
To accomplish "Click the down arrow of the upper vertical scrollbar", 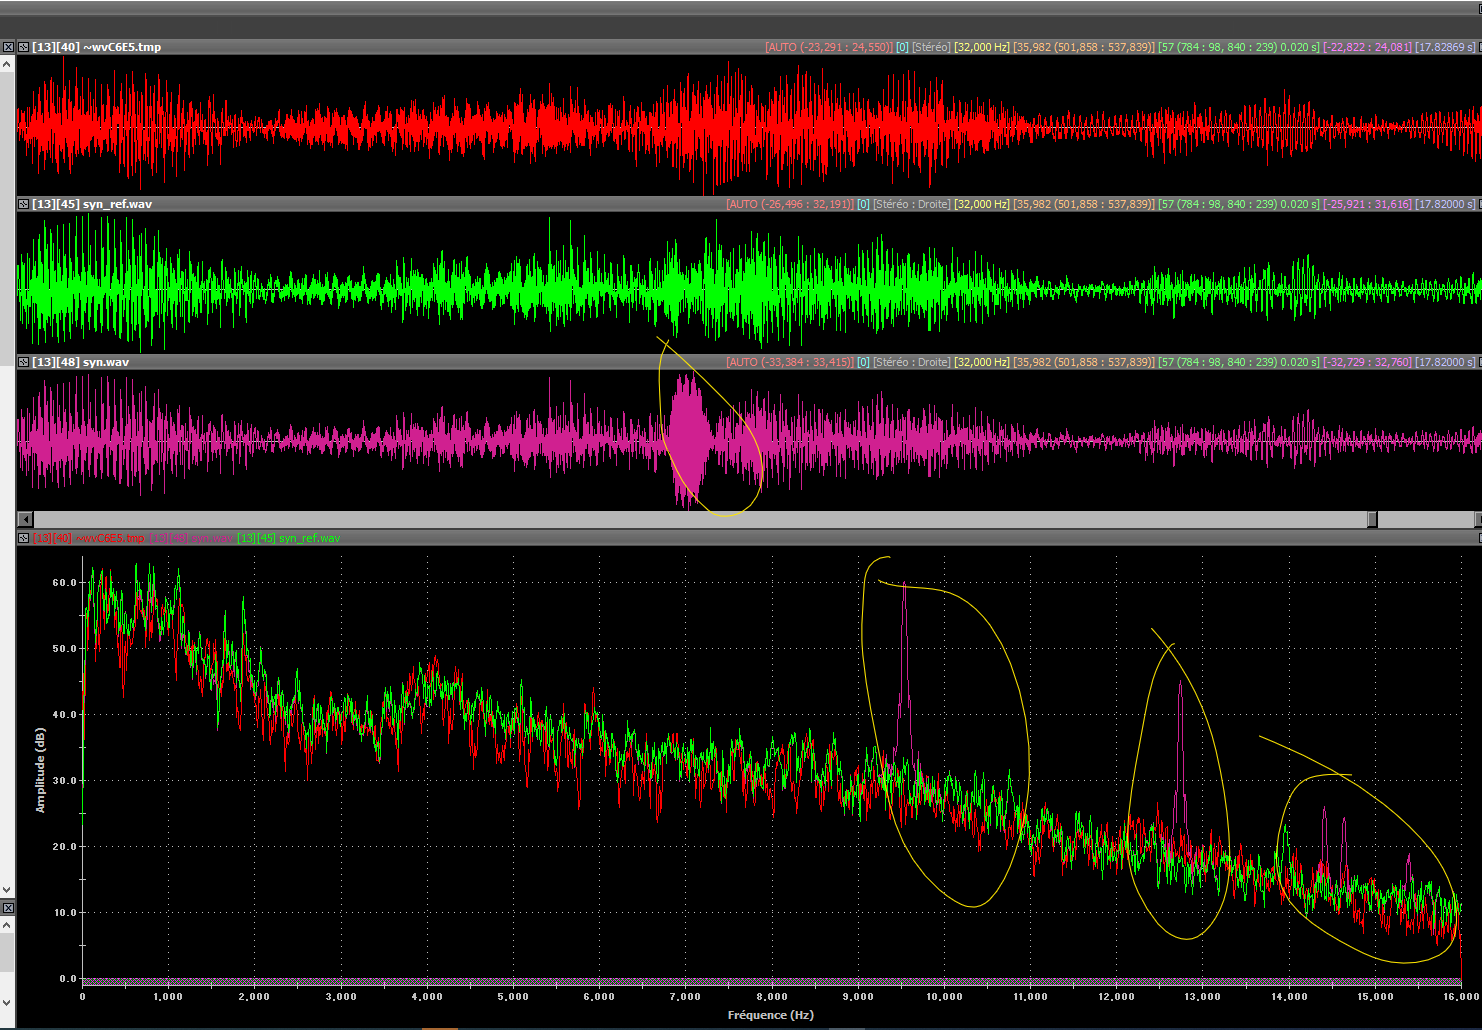I will click(7, 889).
